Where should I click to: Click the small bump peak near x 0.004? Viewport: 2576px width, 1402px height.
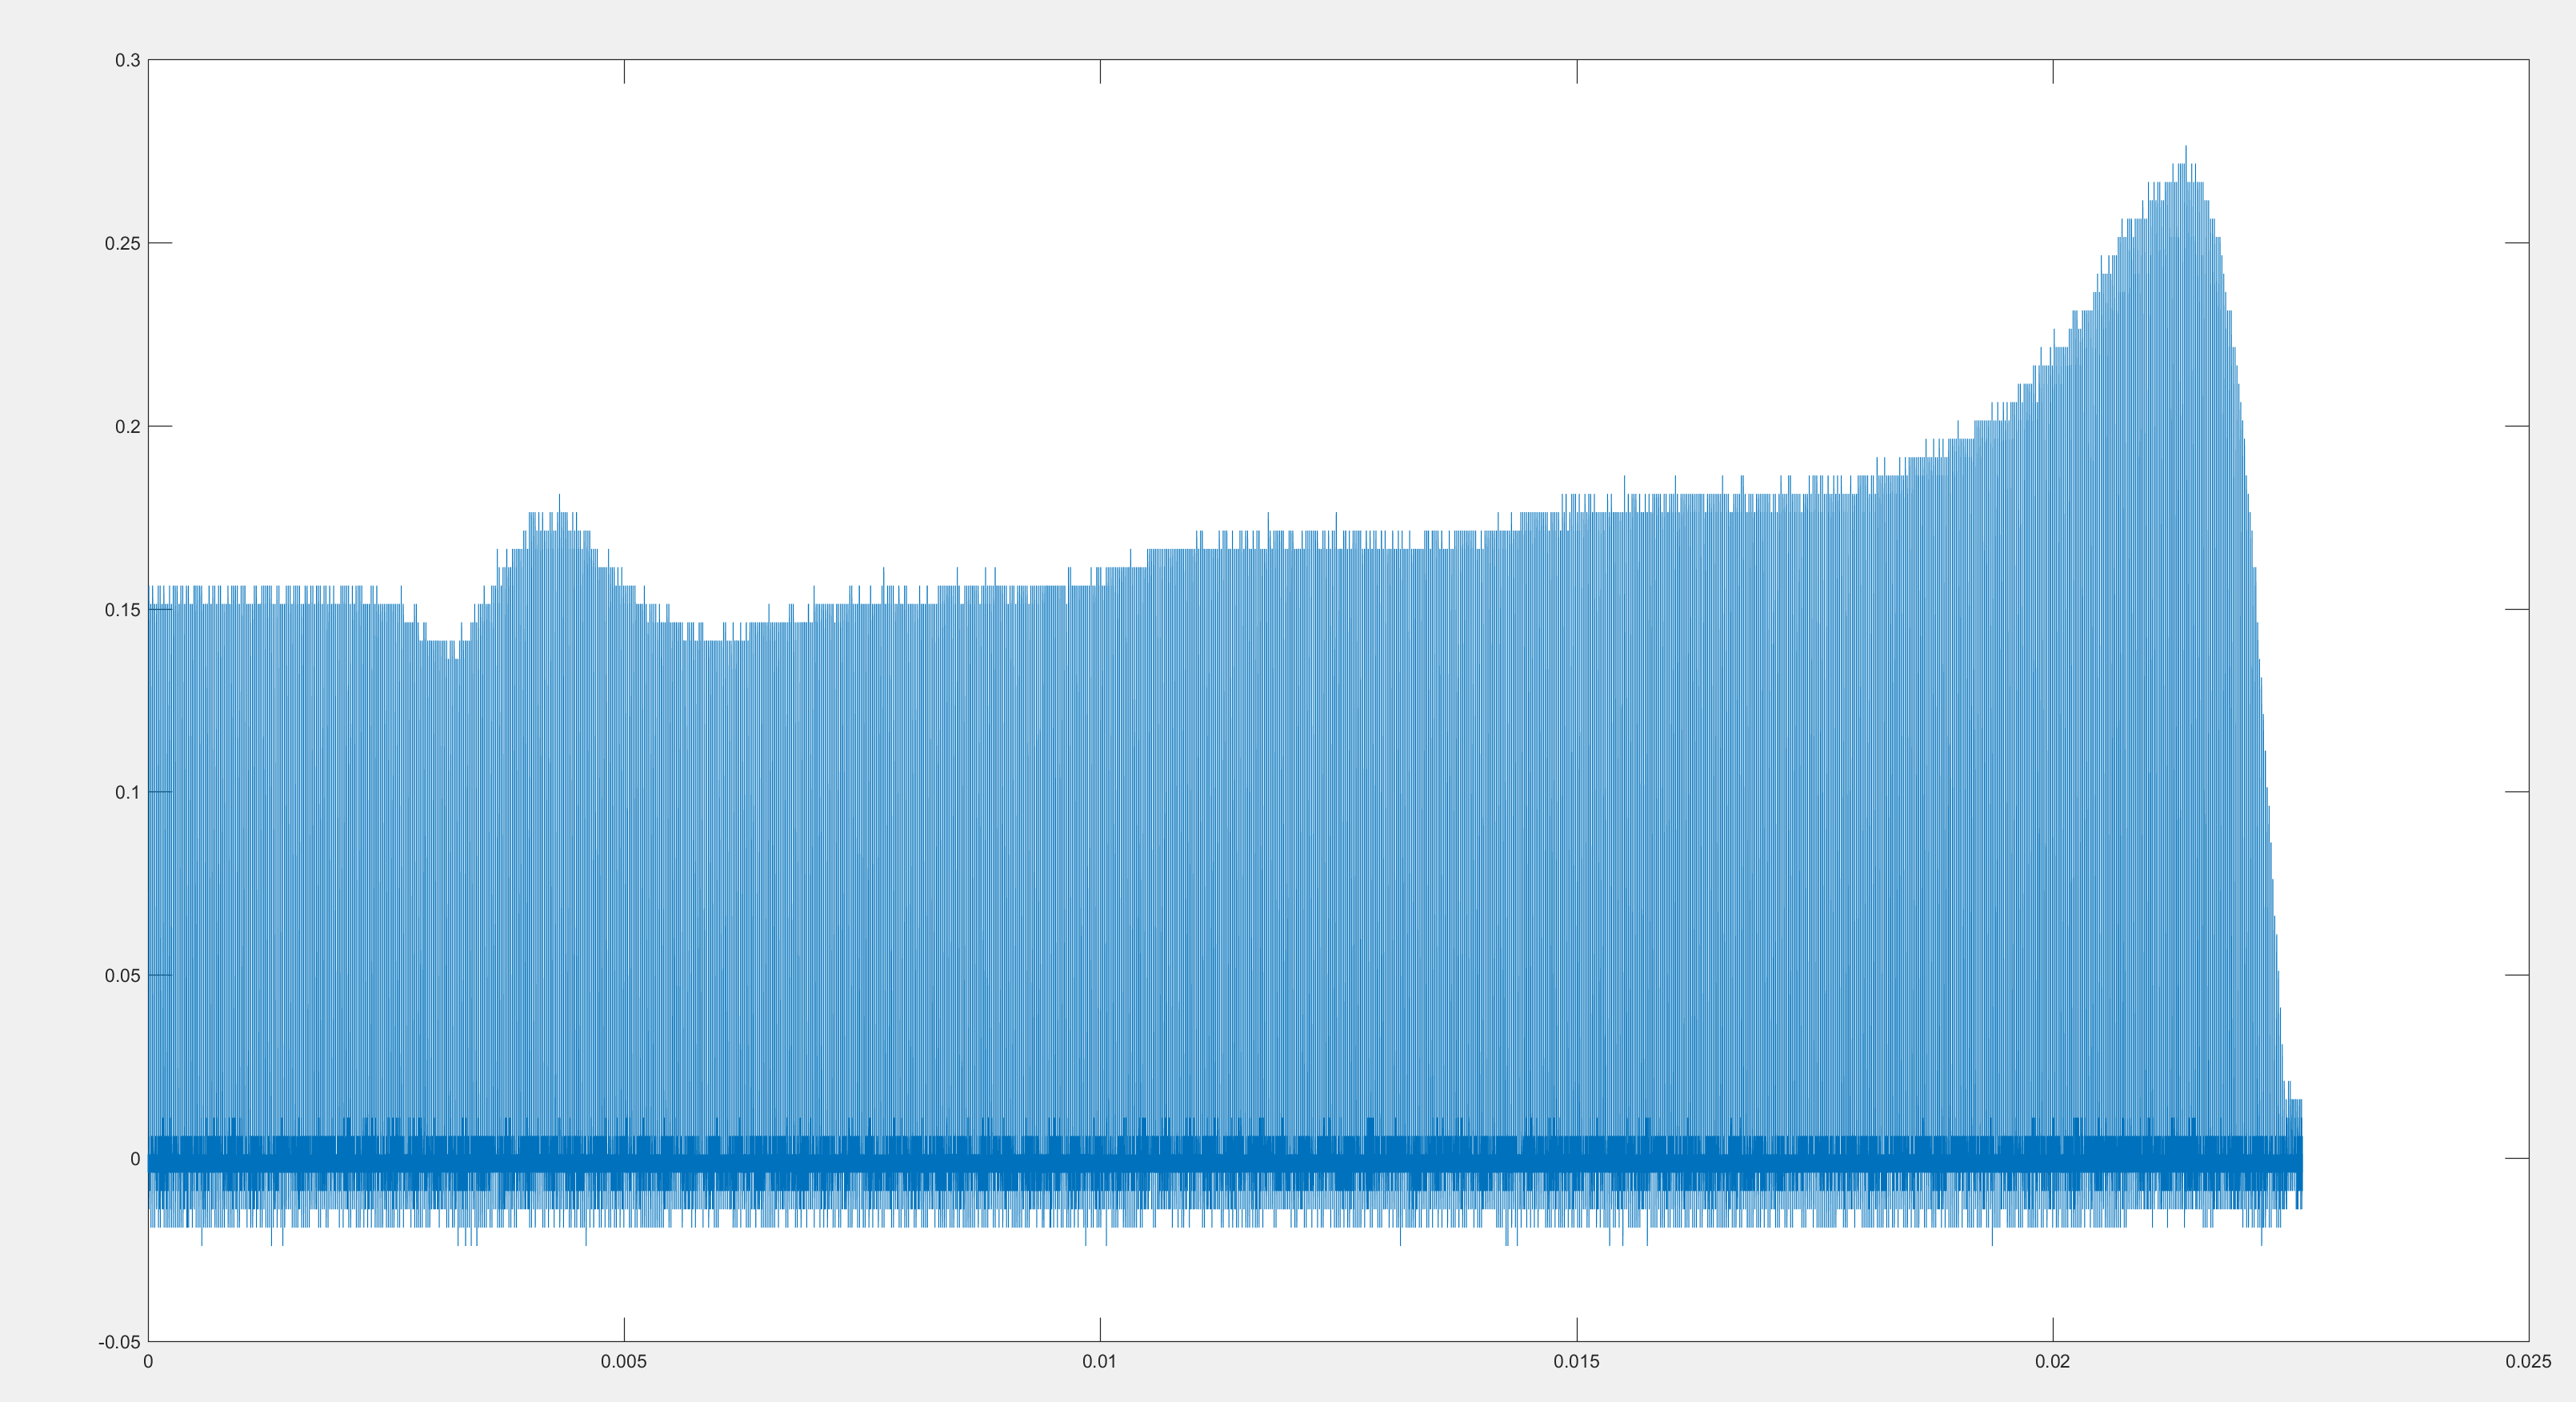coord(559,496)
